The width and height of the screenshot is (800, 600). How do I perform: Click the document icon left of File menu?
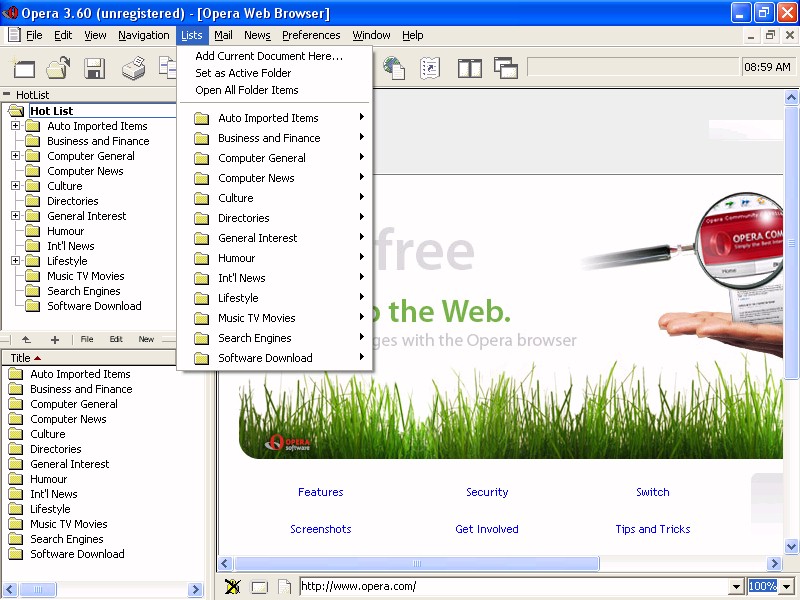pos(14,35)
